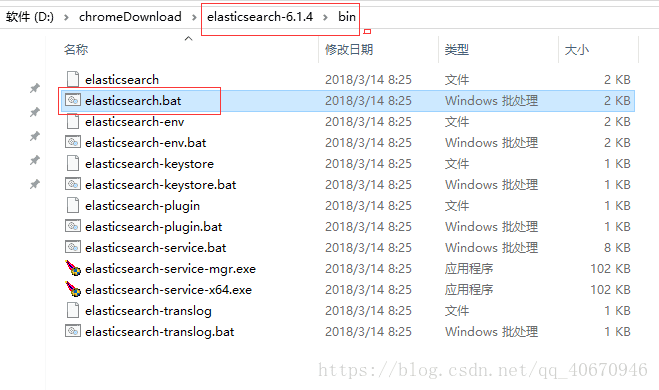The width and height of the screenshot is (659, 390).
Task: Click the date cell of elasticsearch-keystore
Action: [368, 163]
